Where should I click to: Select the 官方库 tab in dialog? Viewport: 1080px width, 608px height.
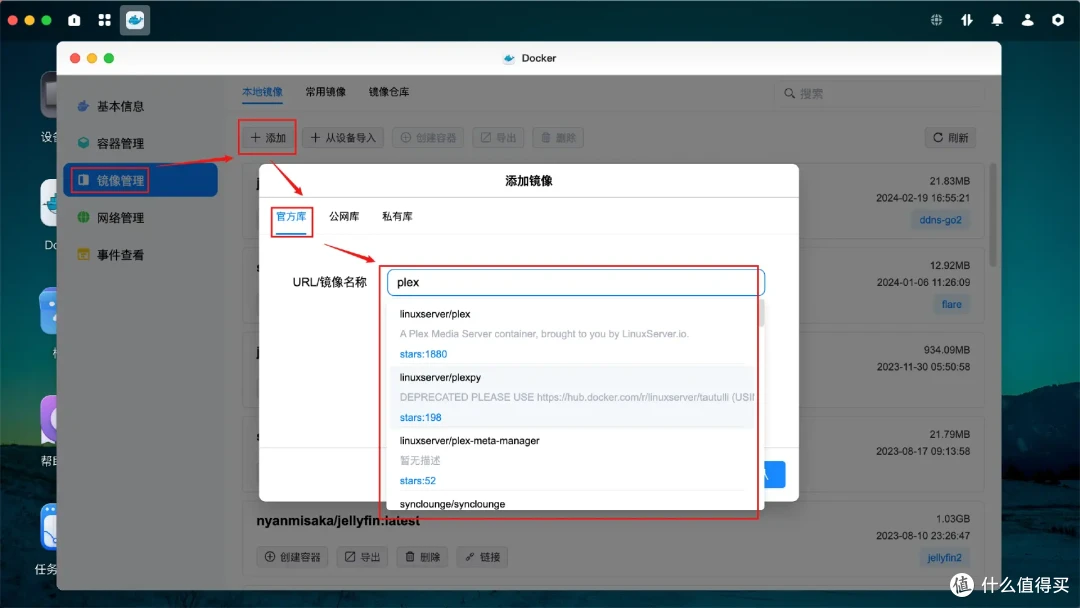click(291, 217)
